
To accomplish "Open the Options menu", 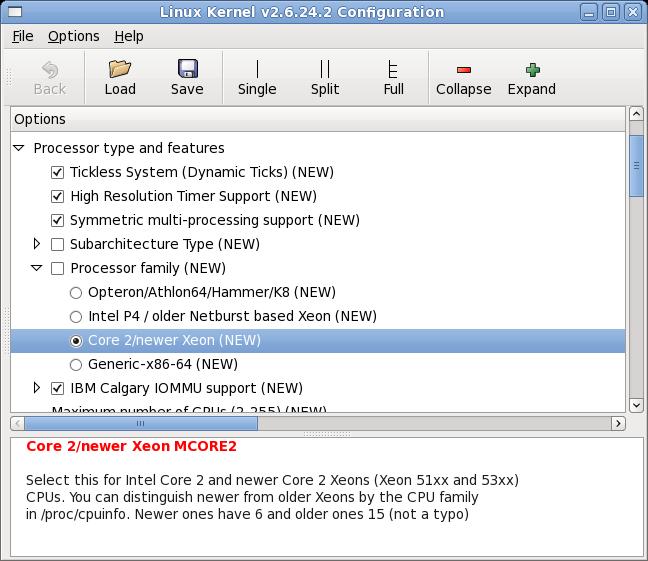I will click(x=74, y=36).
